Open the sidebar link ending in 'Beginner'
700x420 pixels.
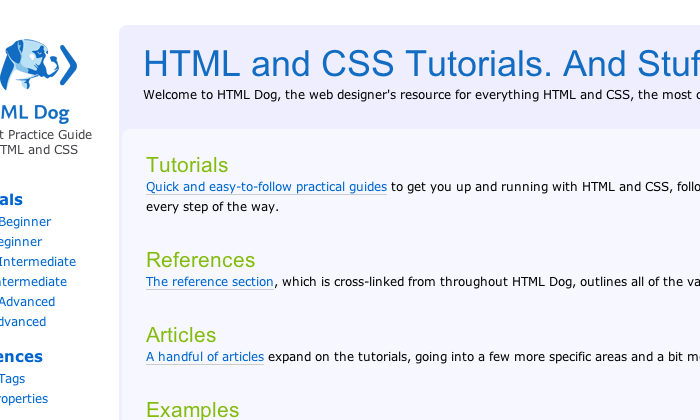[x=25, y=222]
